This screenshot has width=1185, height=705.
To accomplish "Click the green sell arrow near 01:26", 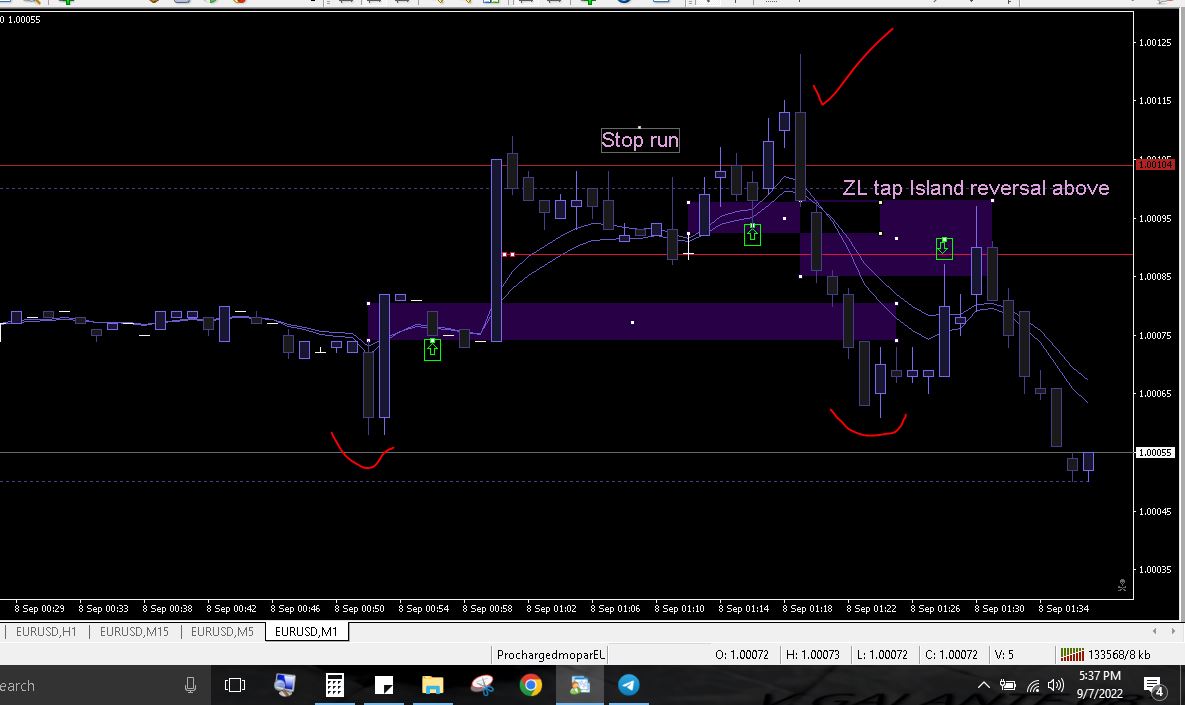I will 944,248.
